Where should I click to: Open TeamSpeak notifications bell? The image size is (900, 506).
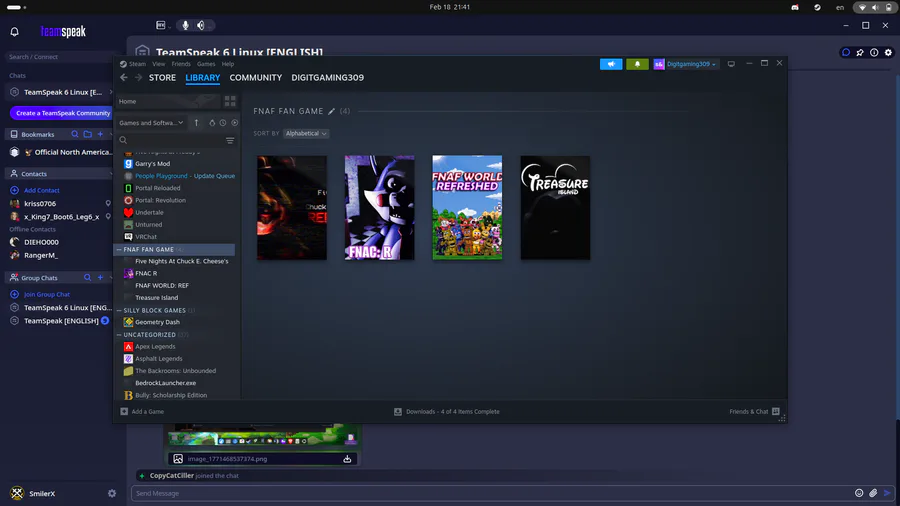[x=14, y=32]
